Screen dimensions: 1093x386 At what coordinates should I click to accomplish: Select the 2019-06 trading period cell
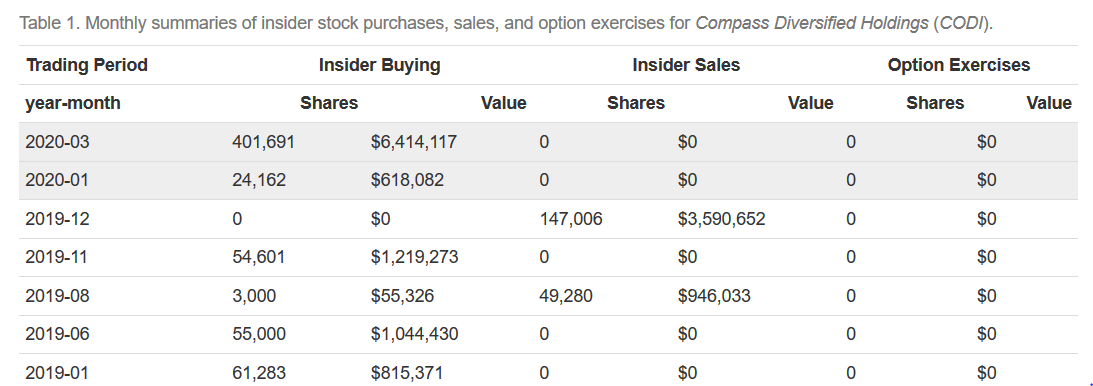pos(57,334)
